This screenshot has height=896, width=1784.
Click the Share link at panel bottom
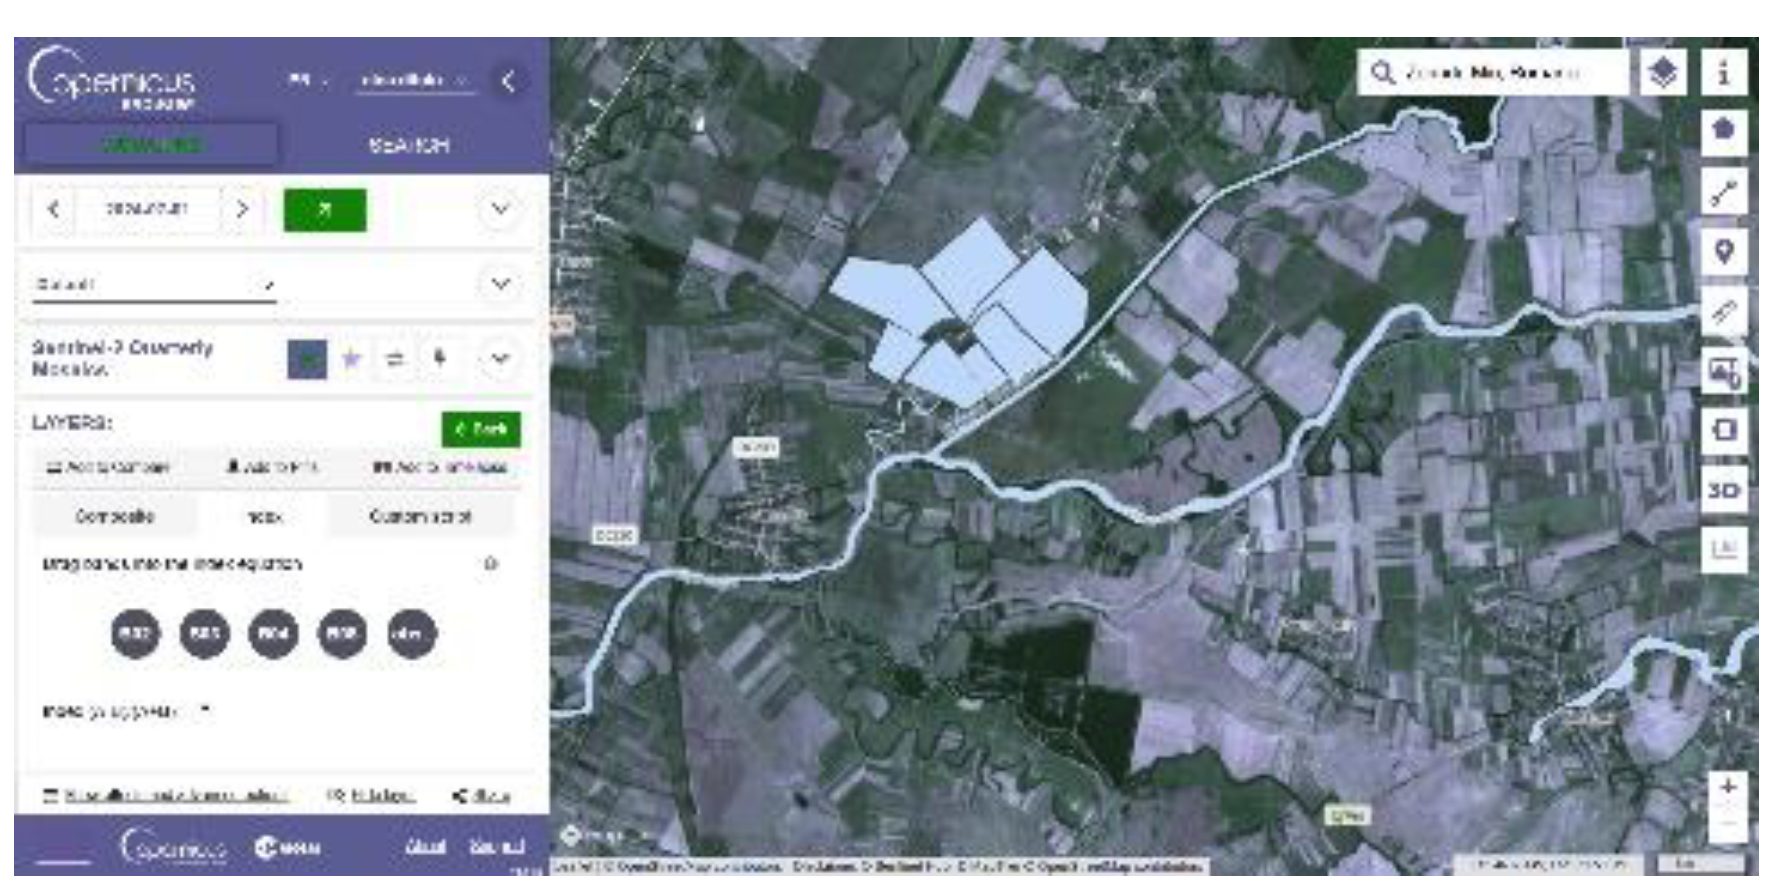tap(482, 796)
